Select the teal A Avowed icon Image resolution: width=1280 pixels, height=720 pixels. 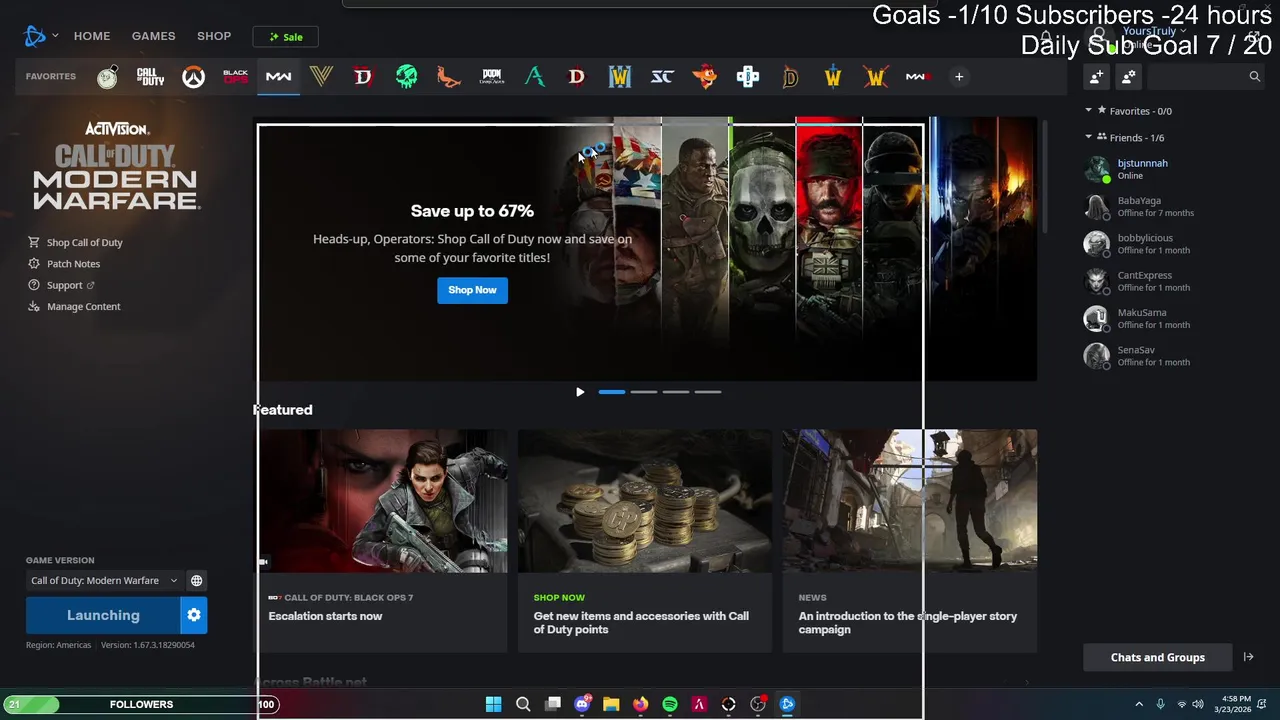(x=535, y=77)
